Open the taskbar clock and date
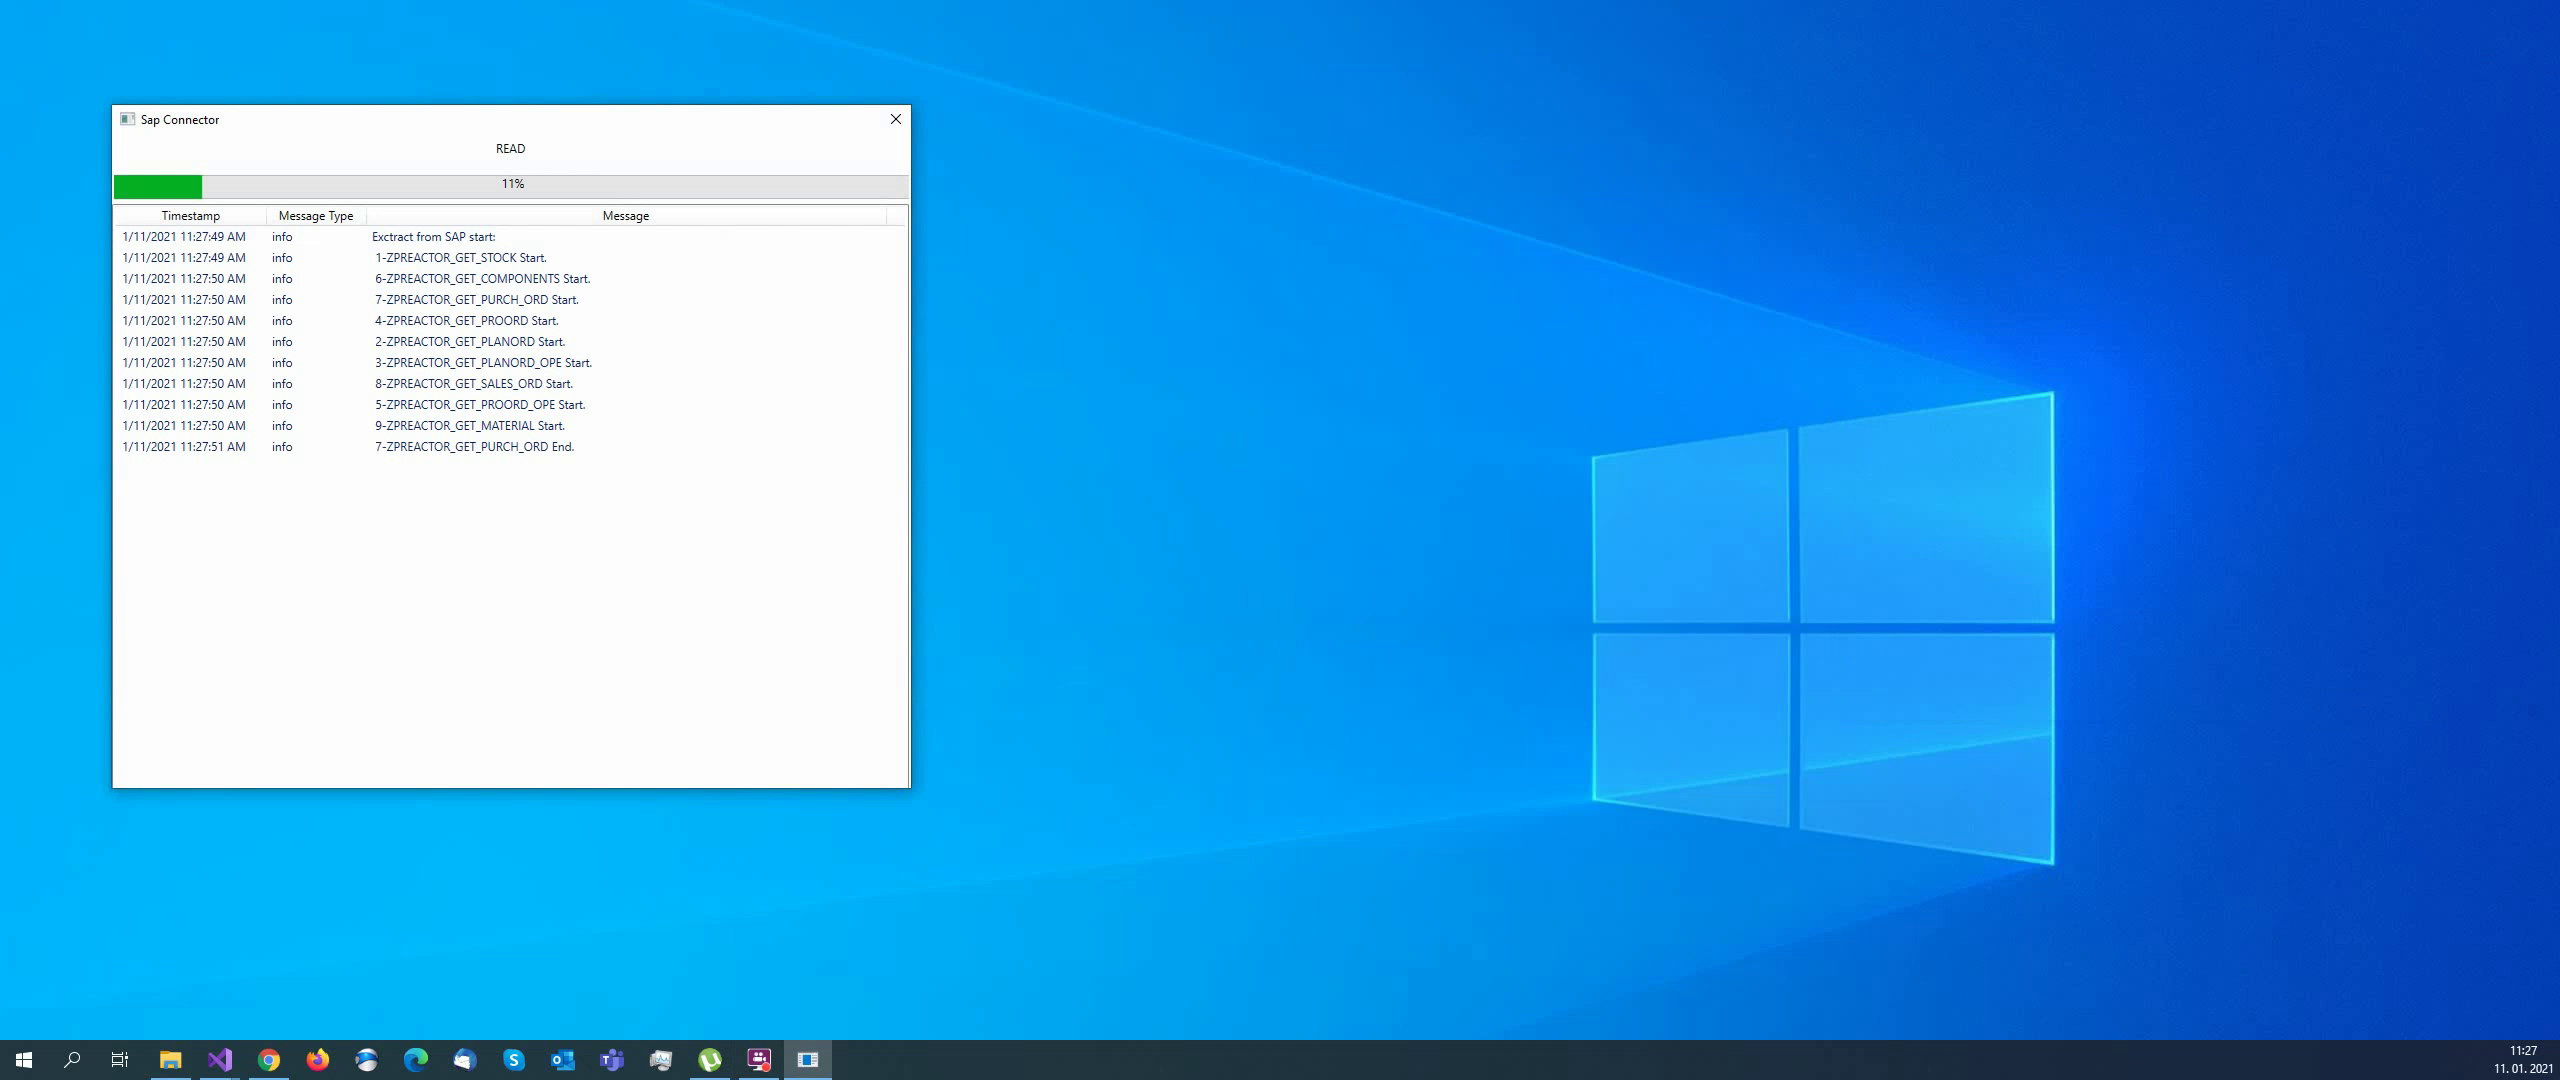The width and height of the screenshot is (2560, 1080). click(2523, 1059)
